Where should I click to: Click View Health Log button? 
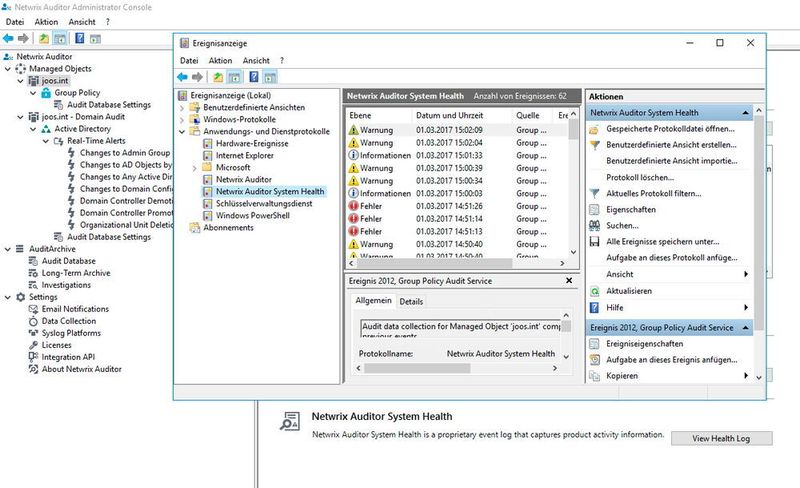[x=721, y=438]
